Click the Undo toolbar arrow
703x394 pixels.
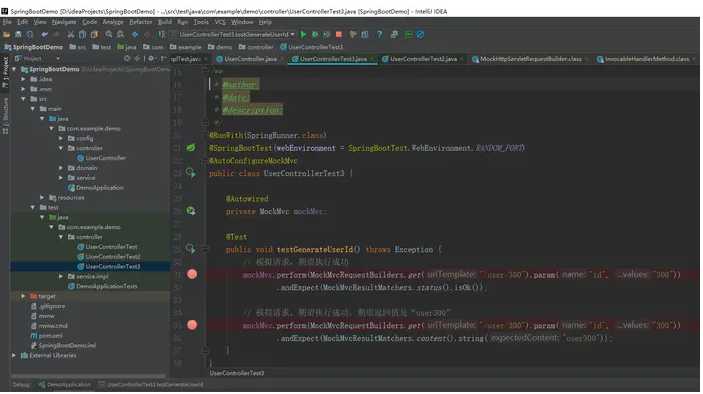click(44, 35)
